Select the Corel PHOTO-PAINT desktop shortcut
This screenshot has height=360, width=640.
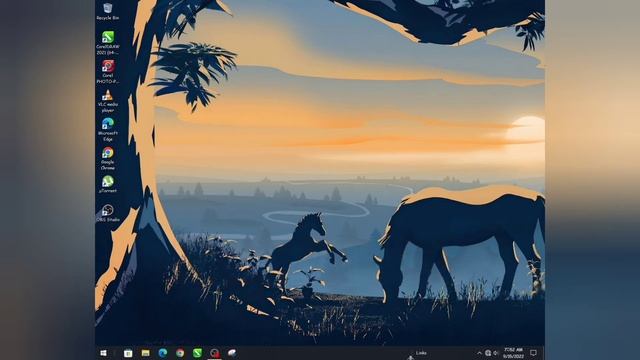[x=108, y=71]
